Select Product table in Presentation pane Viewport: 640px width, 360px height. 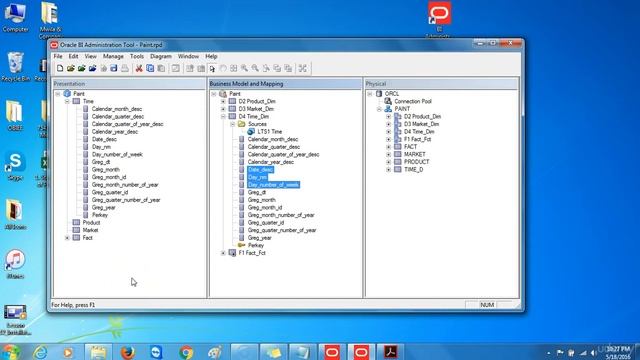pyautogui.click(x=91, y=222)
